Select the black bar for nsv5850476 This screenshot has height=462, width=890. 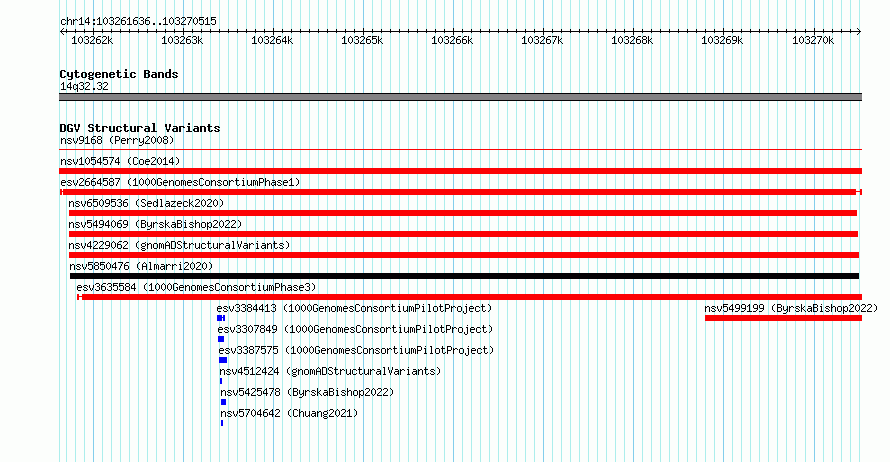(x=464, y=276)
